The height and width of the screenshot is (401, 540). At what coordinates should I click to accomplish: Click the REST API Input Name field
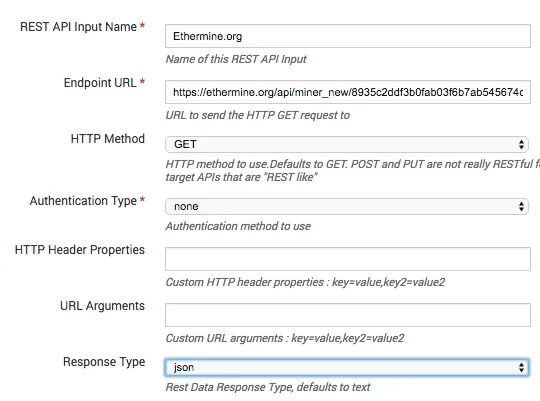point(347,36)
